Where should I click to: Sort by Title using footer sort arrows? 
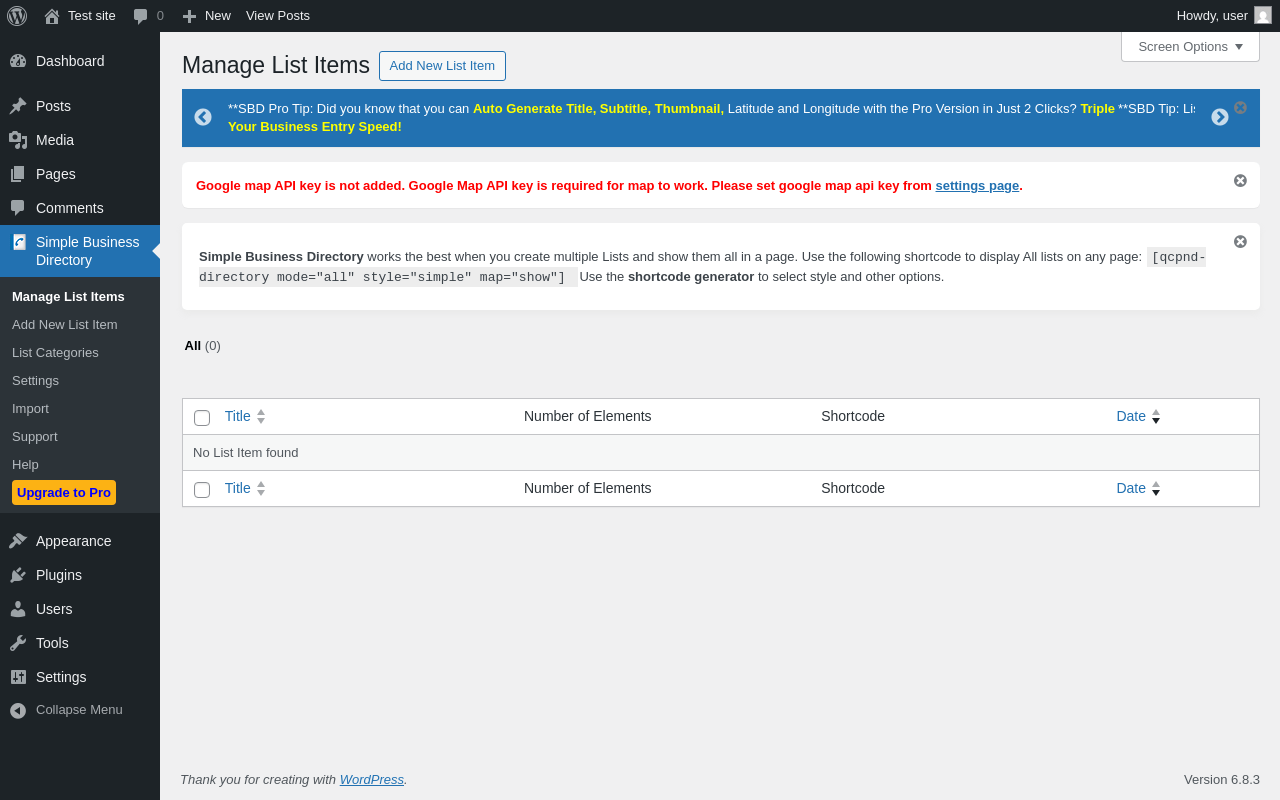tap(261, 489)
